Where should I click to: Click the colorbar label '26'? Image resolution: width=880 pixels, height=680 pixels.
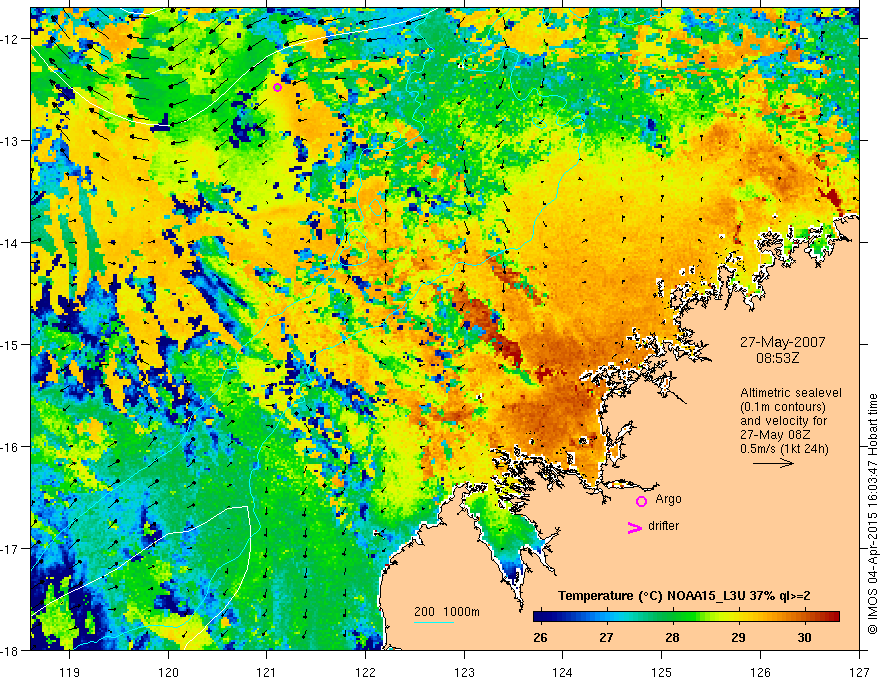coord(540,637)
